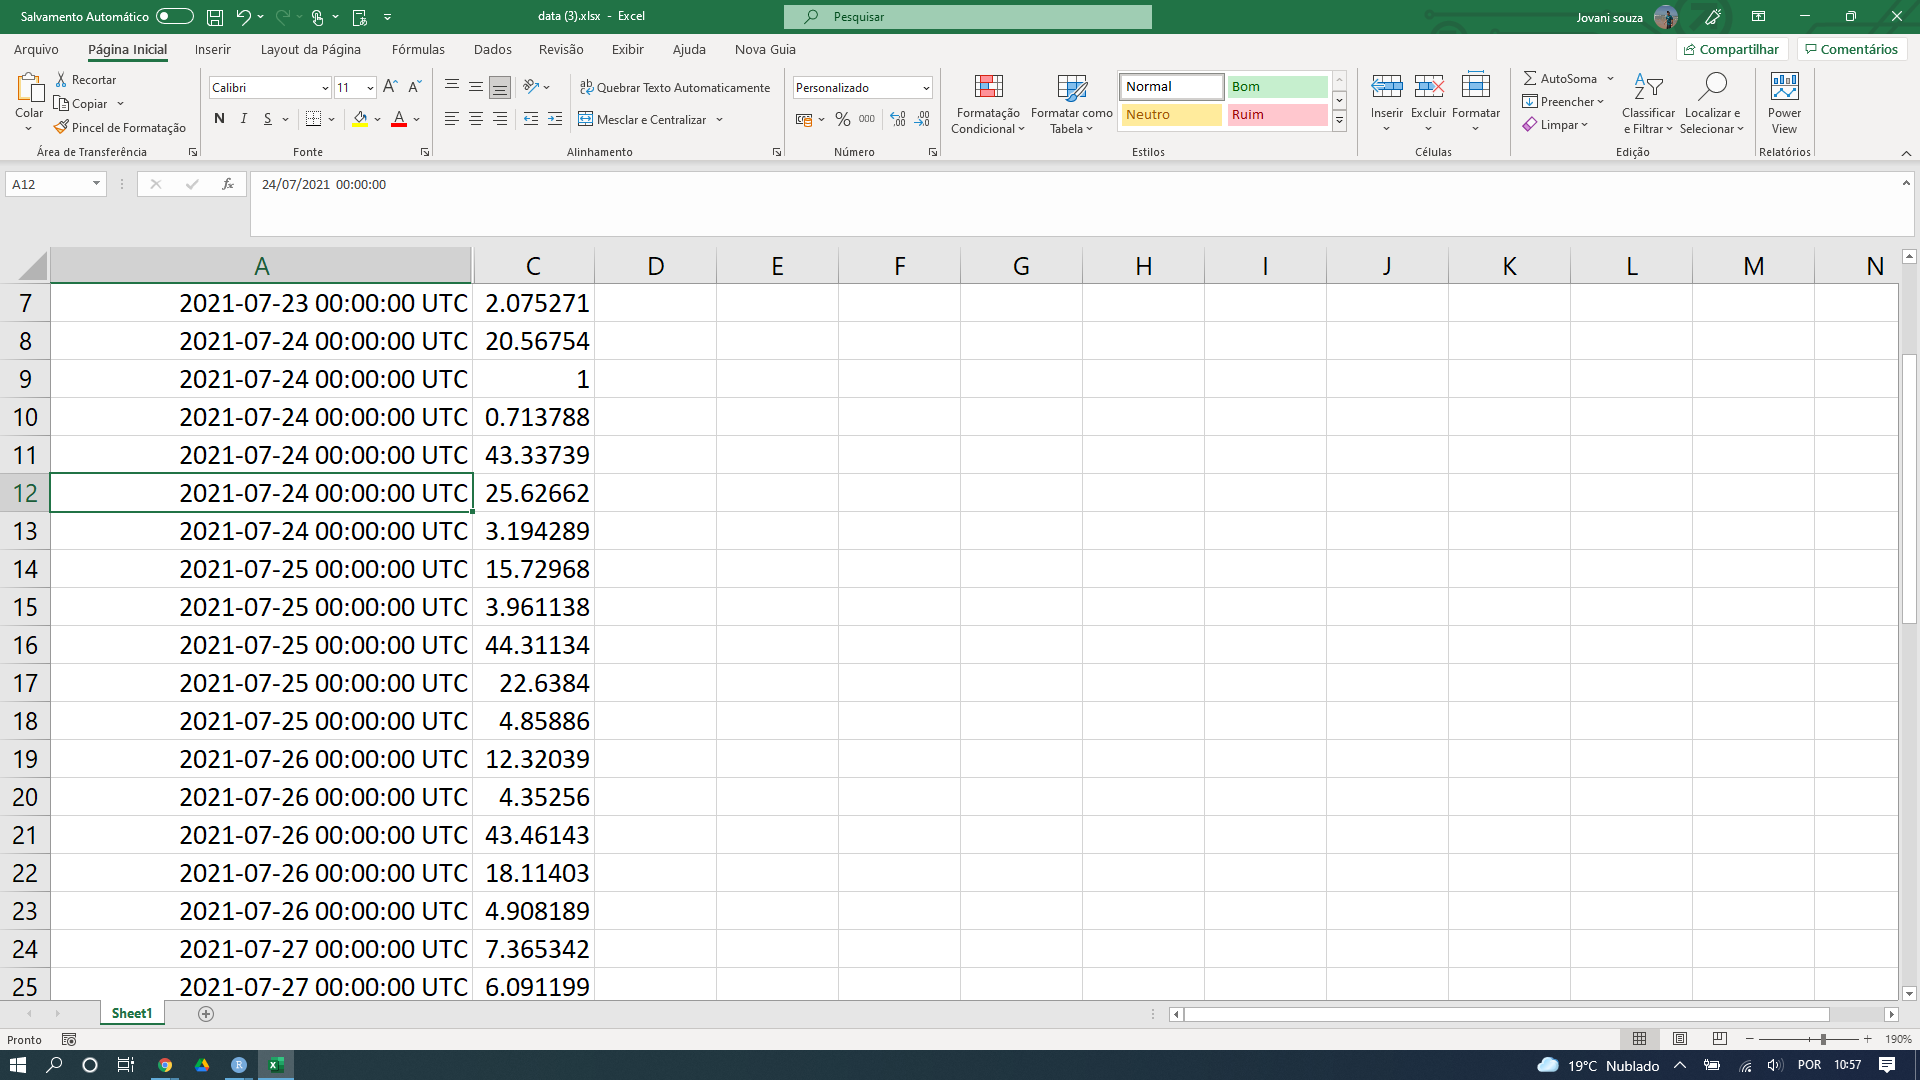The image size is (1920, 1080).
Task: Center text horizontally
Action: point(476,119)
